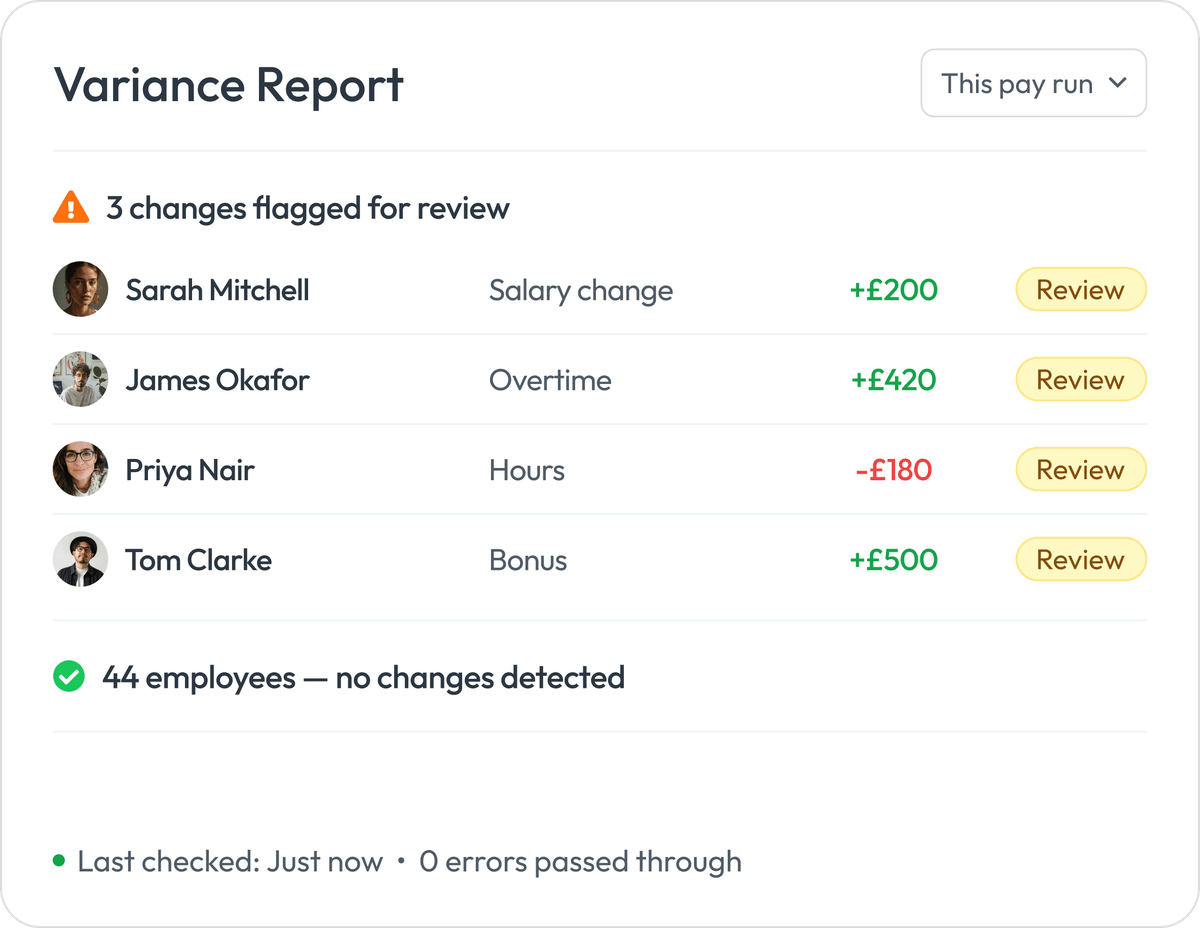Review Tom Clarke's bonus

tap(1081, 559)
